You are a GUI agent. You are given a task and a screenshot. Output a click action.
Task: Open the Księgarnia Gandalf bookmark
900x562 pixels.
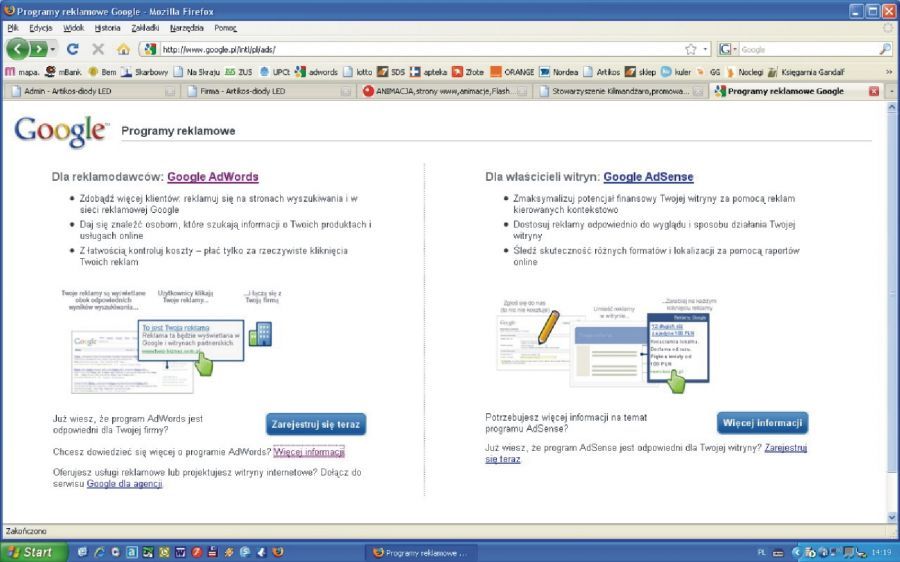(806, 72)
